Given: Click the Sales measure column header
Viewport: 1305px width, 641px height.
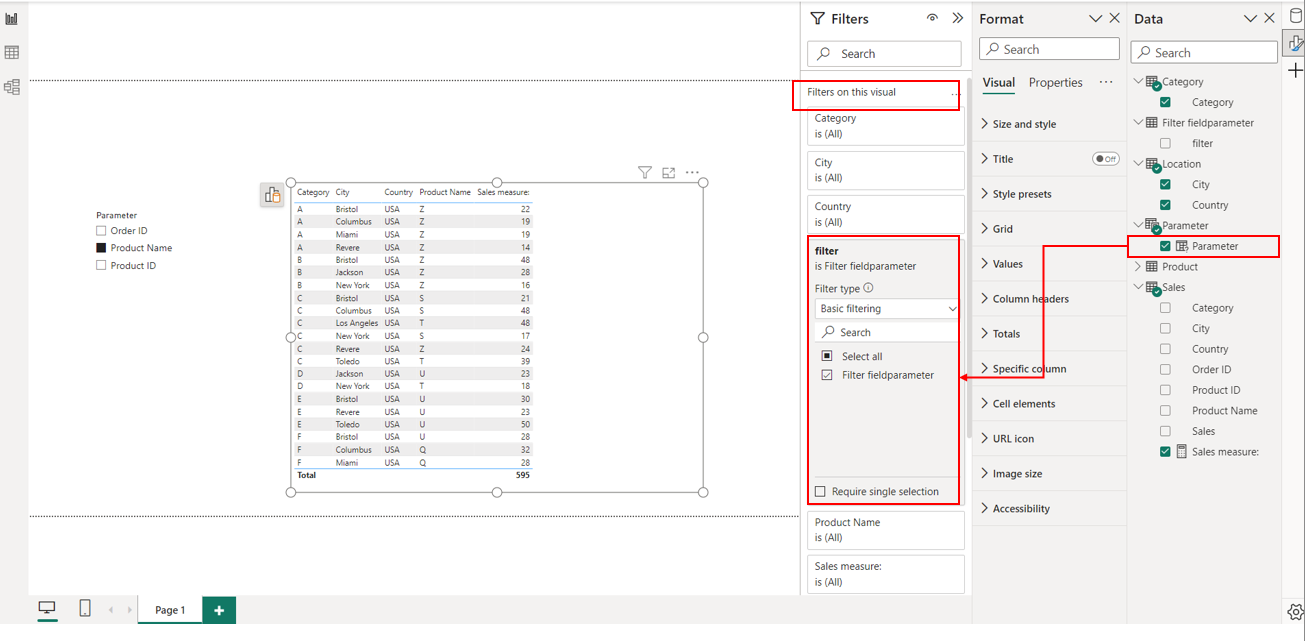Looking at the screenshot, I should pos(503,192).
